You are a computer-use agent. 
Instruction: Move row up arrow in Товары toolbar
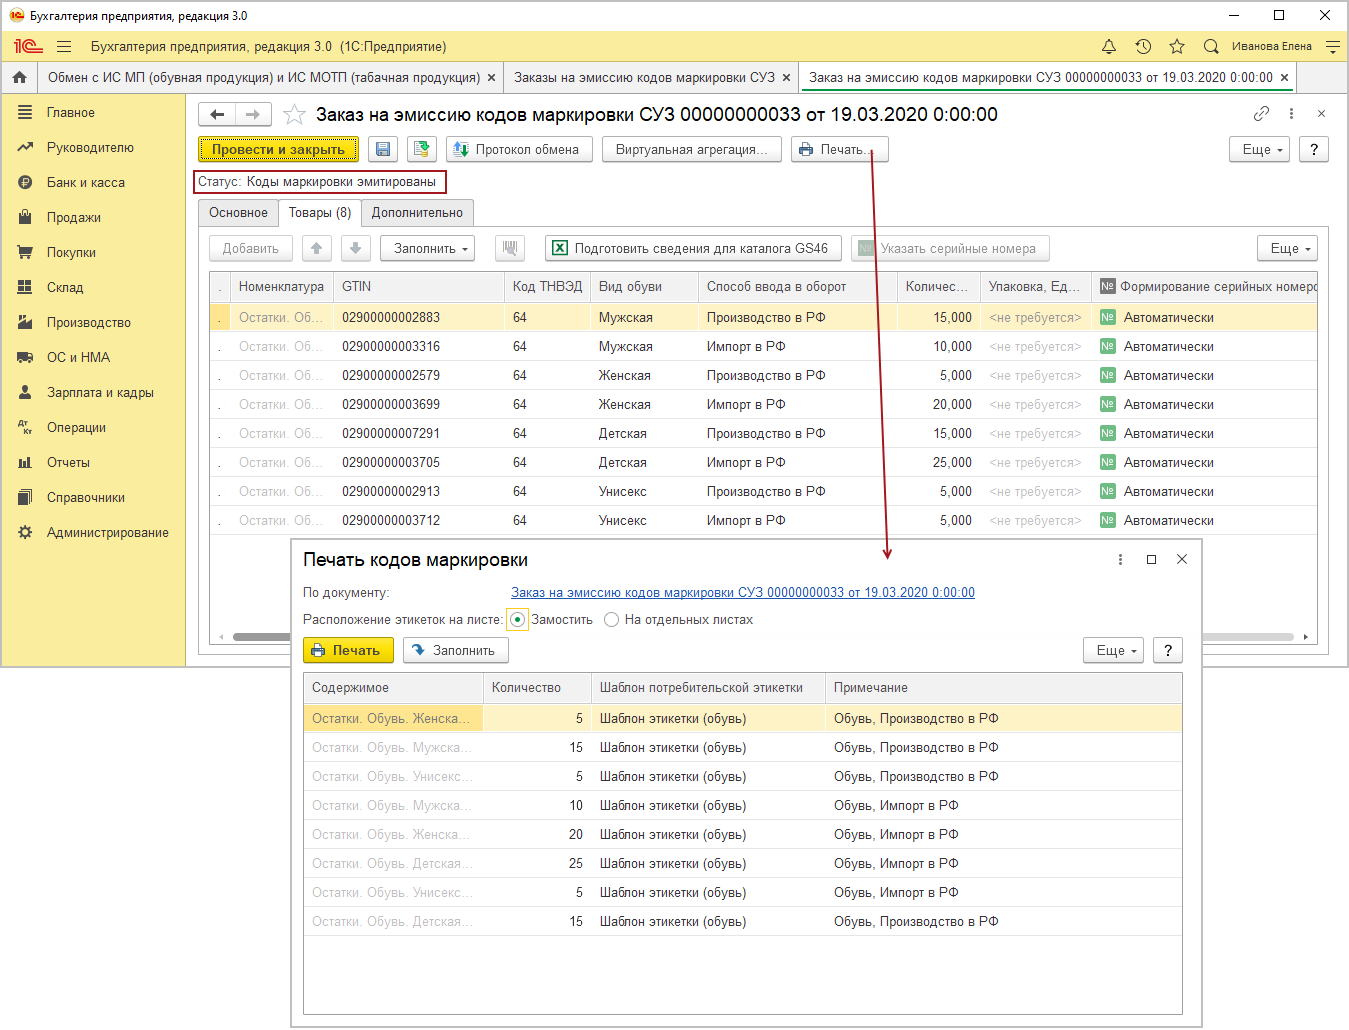coord(316,248)
